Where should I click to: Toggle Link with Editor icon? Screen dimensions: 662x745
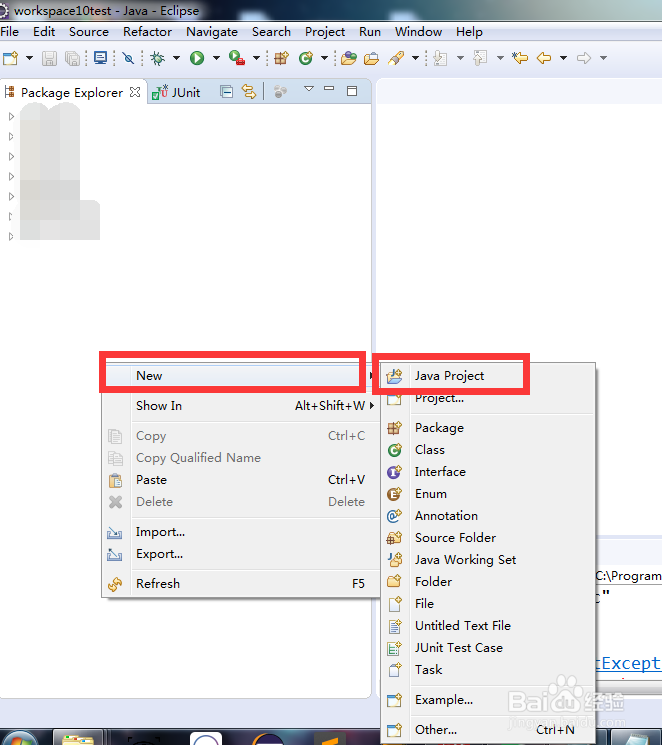click(x=249, y=91)
